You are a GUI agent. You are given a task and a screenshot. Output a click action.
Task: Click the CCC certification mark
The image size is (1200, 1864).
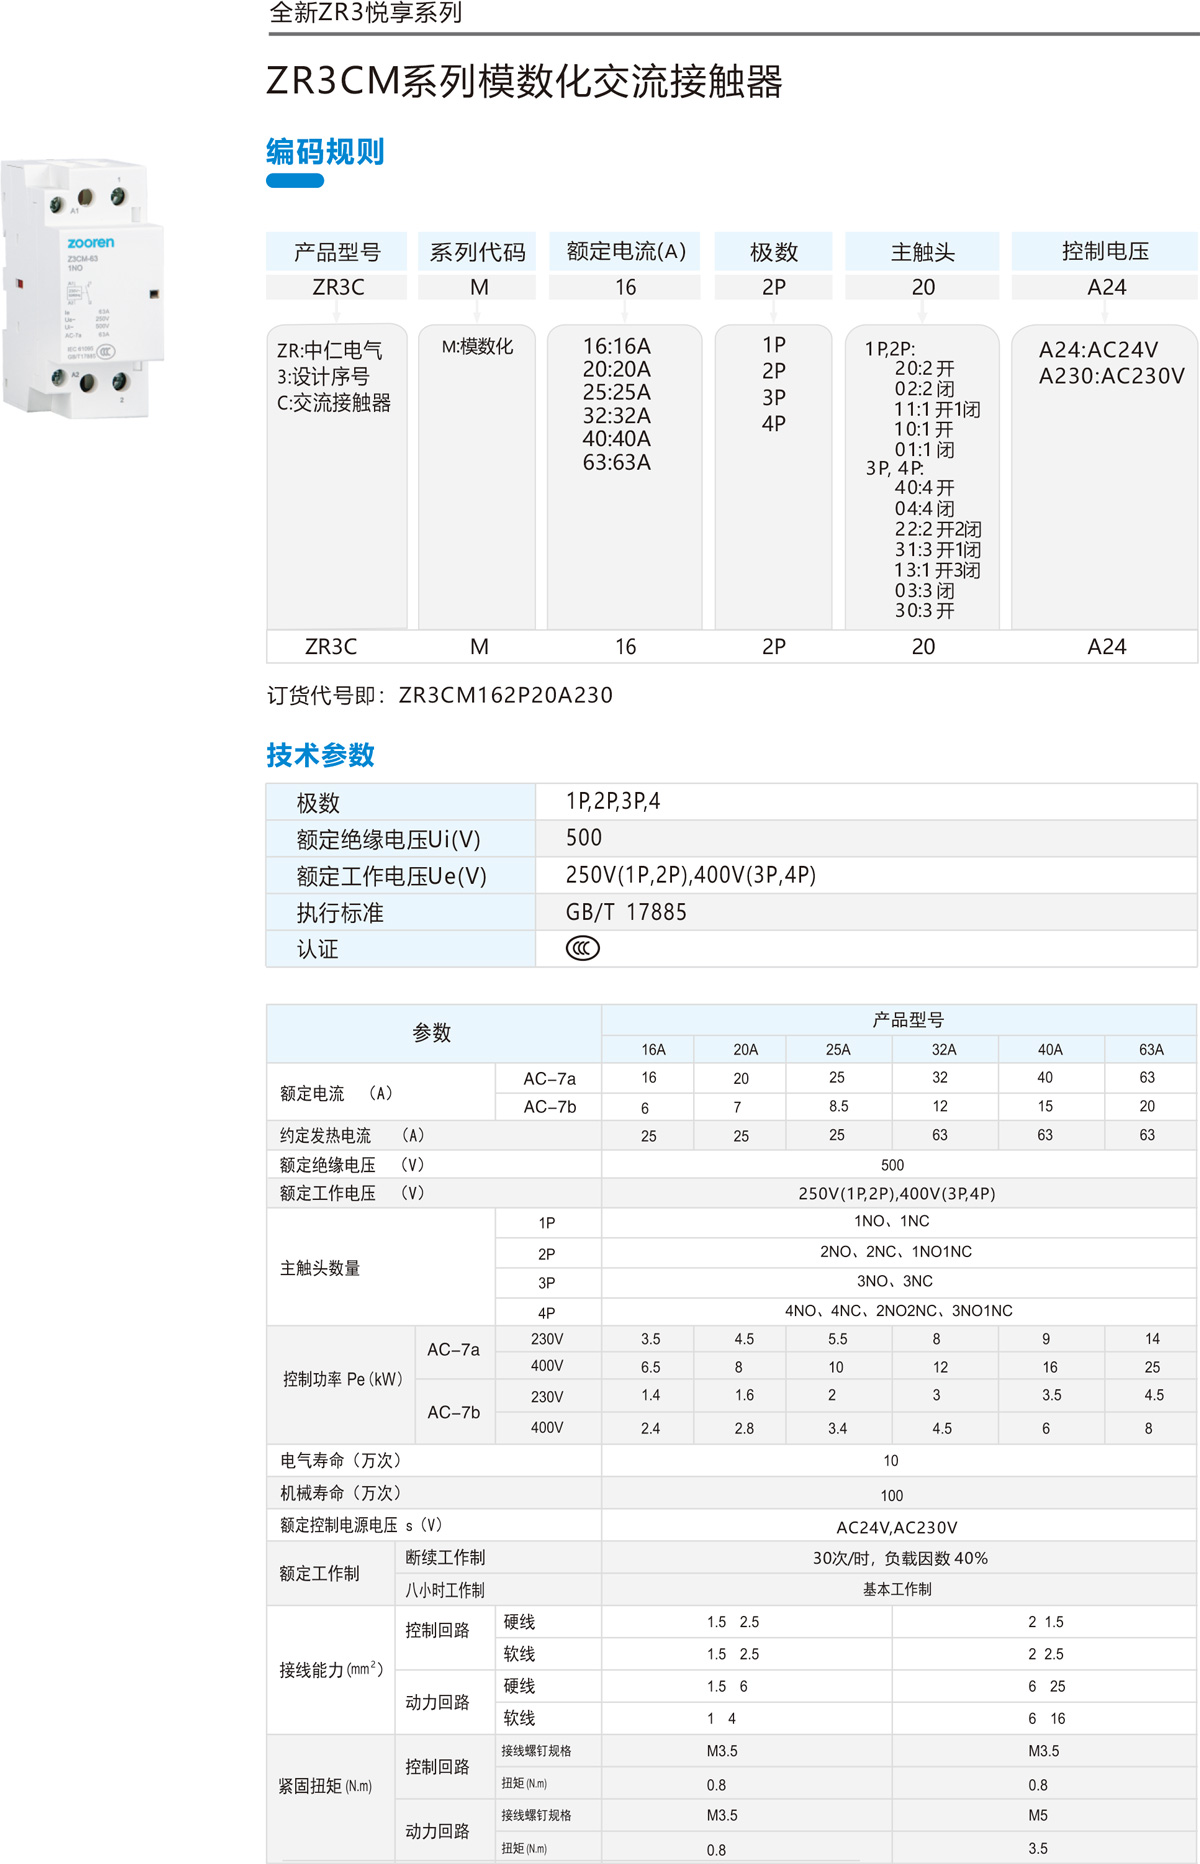pyautogui.click(x=583, y=948)
